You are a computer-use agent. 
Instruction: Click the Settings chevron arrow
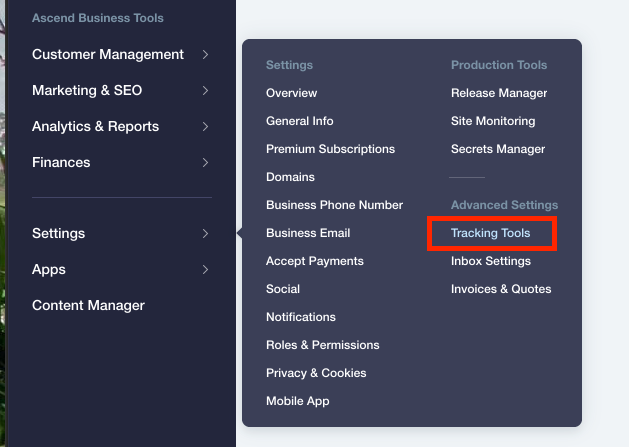click(205, 234)
